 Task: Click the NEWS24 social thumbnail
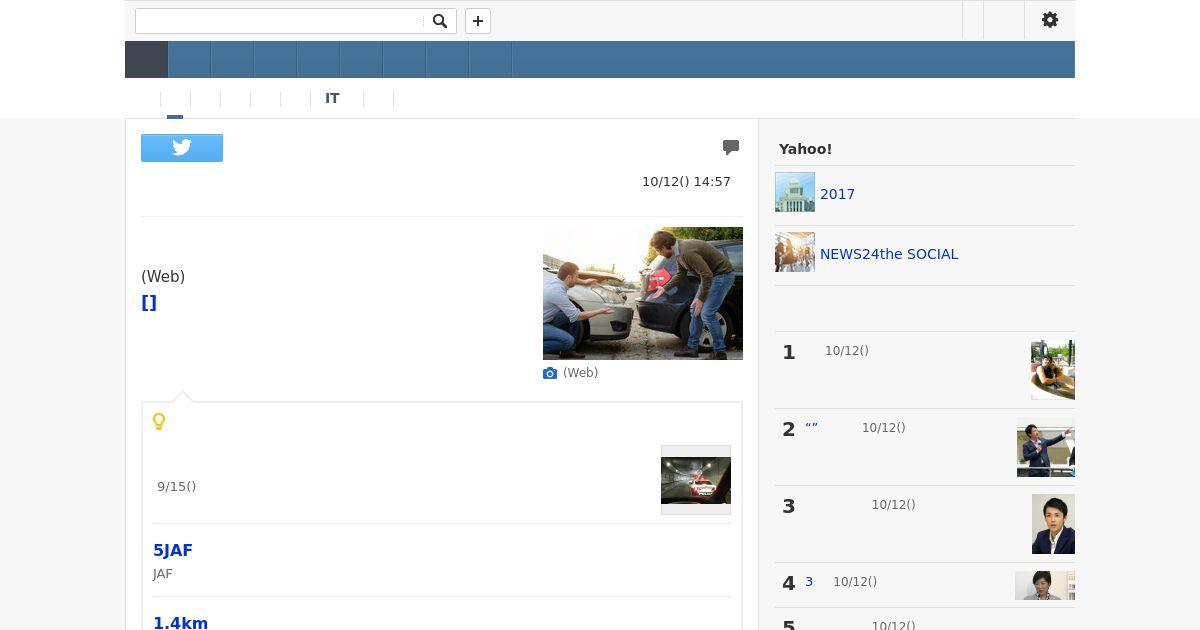(795, 252)
